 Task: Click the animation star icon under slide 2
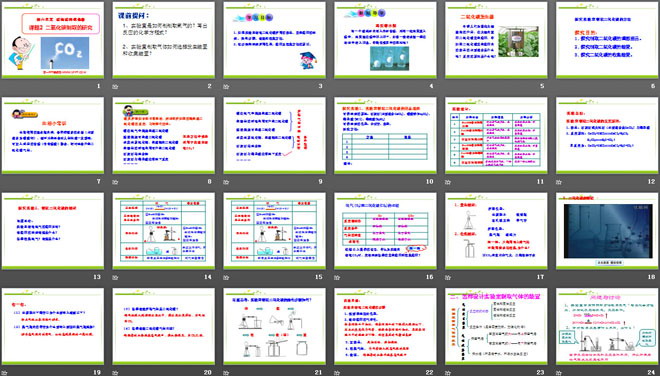(x=115, y=87)
